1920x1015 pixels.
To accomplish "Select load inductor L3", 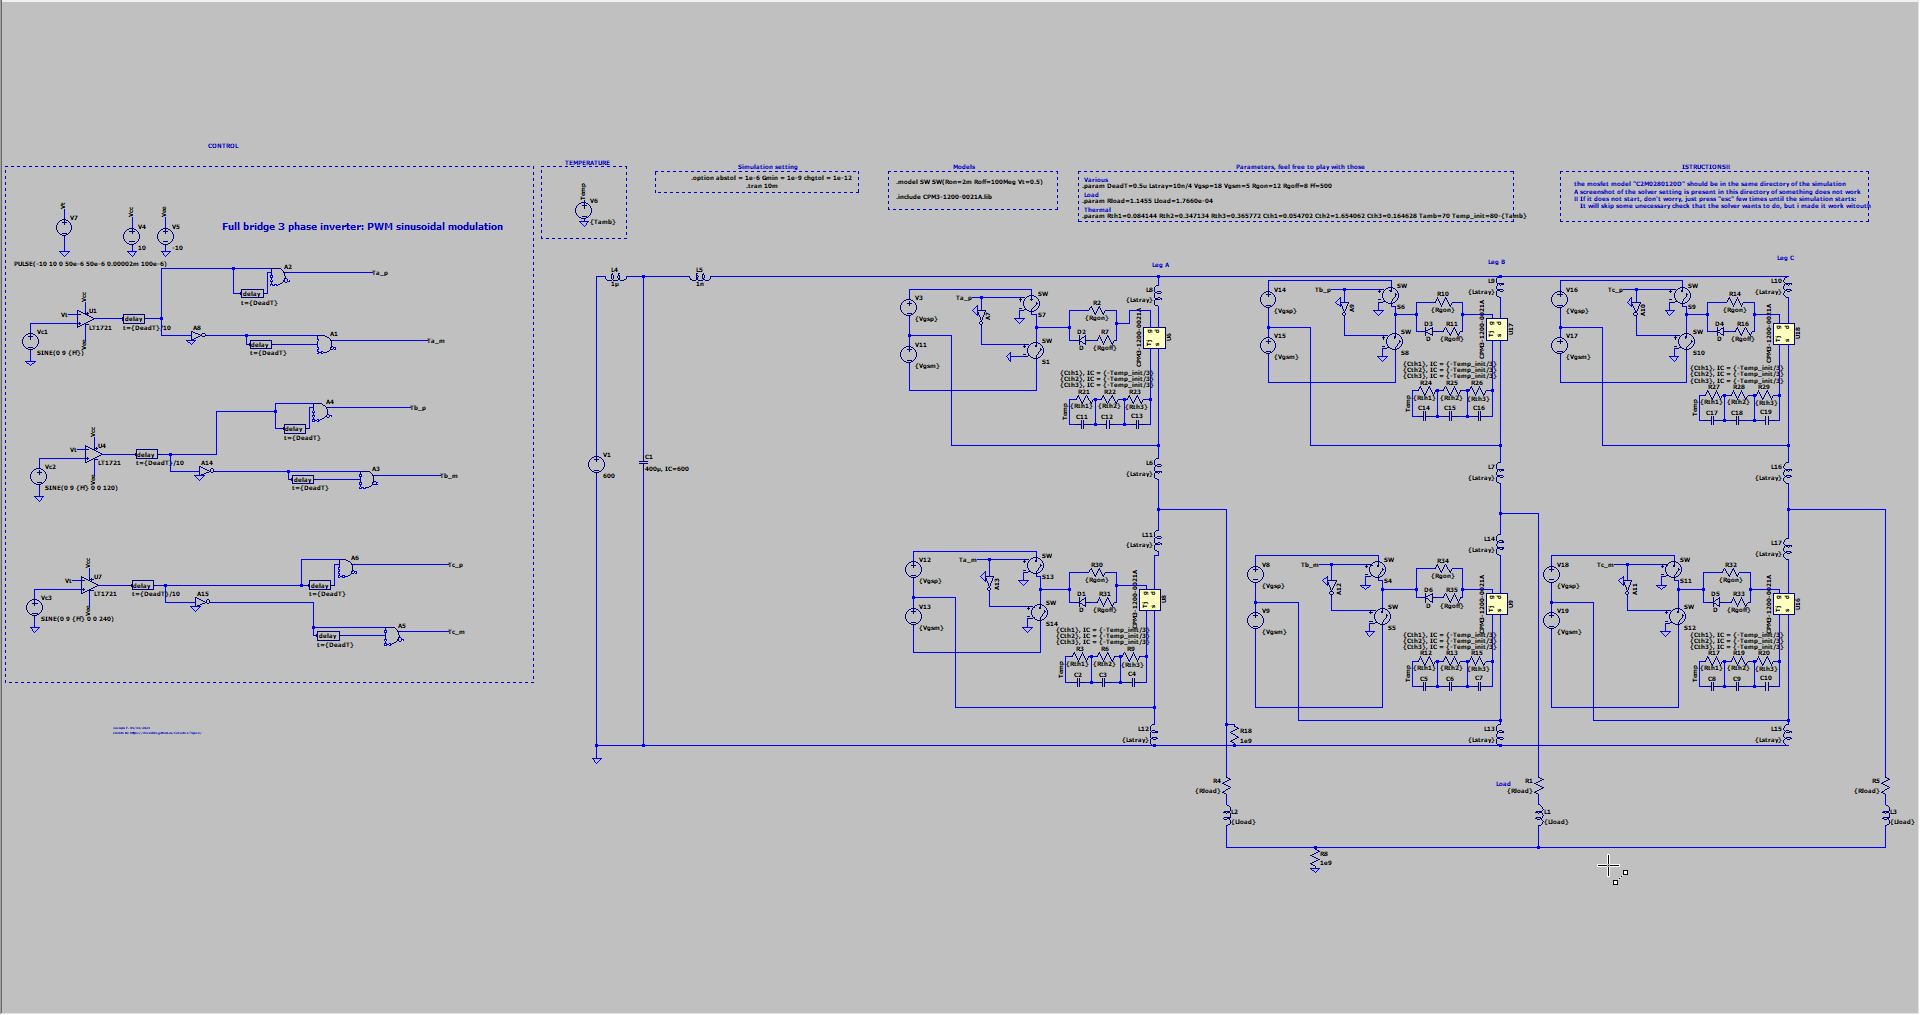I will (x=1886, y=817).
